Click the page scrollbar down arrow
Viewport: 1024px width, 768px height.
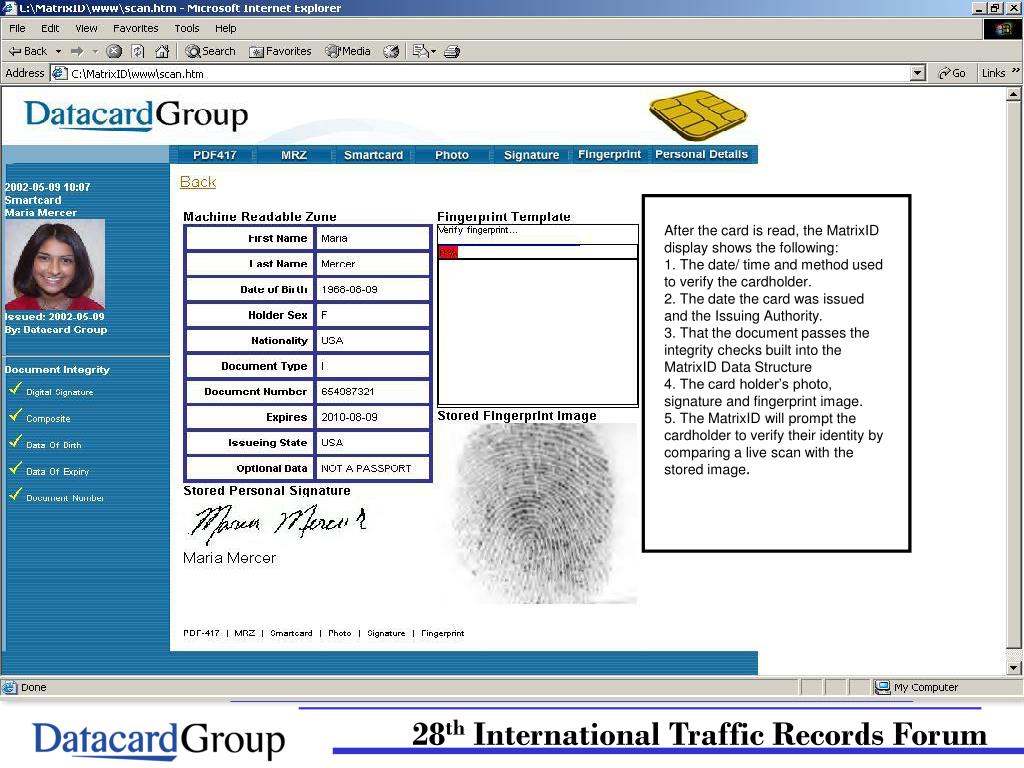tap(1014, 667)
